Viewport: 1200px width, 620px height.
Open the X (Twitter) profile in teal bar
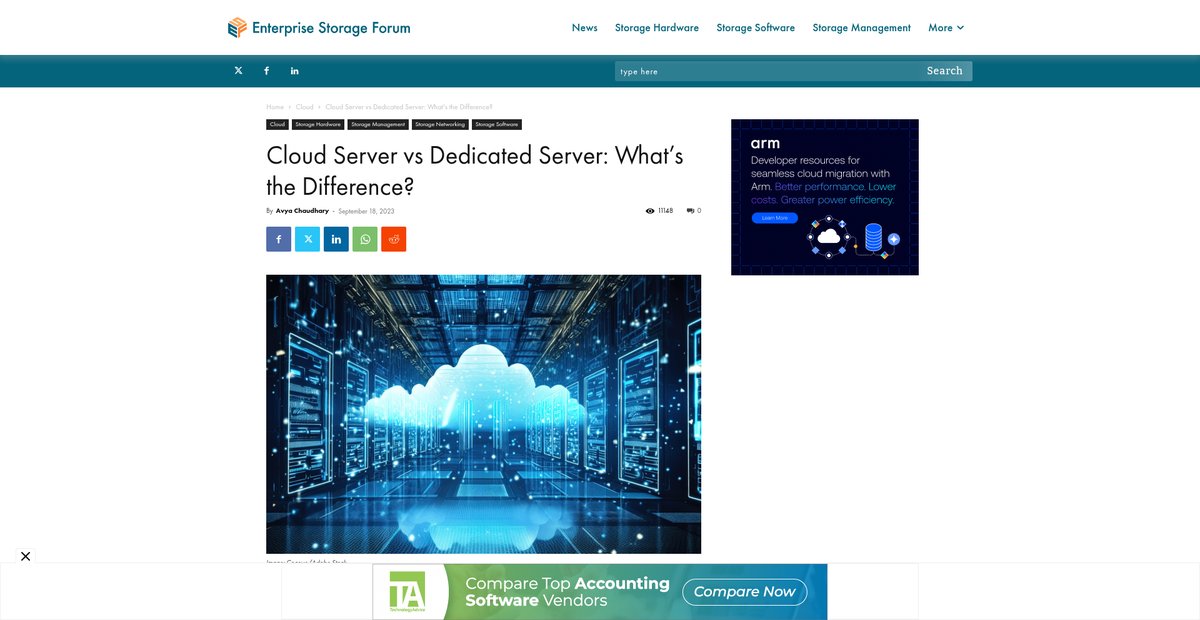[x=238, y=71]
